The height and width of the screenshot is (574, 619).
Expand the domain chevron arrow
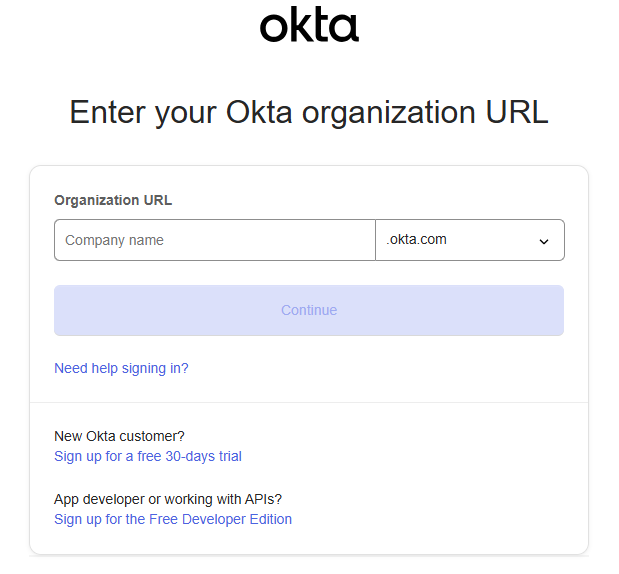point(544,241)
